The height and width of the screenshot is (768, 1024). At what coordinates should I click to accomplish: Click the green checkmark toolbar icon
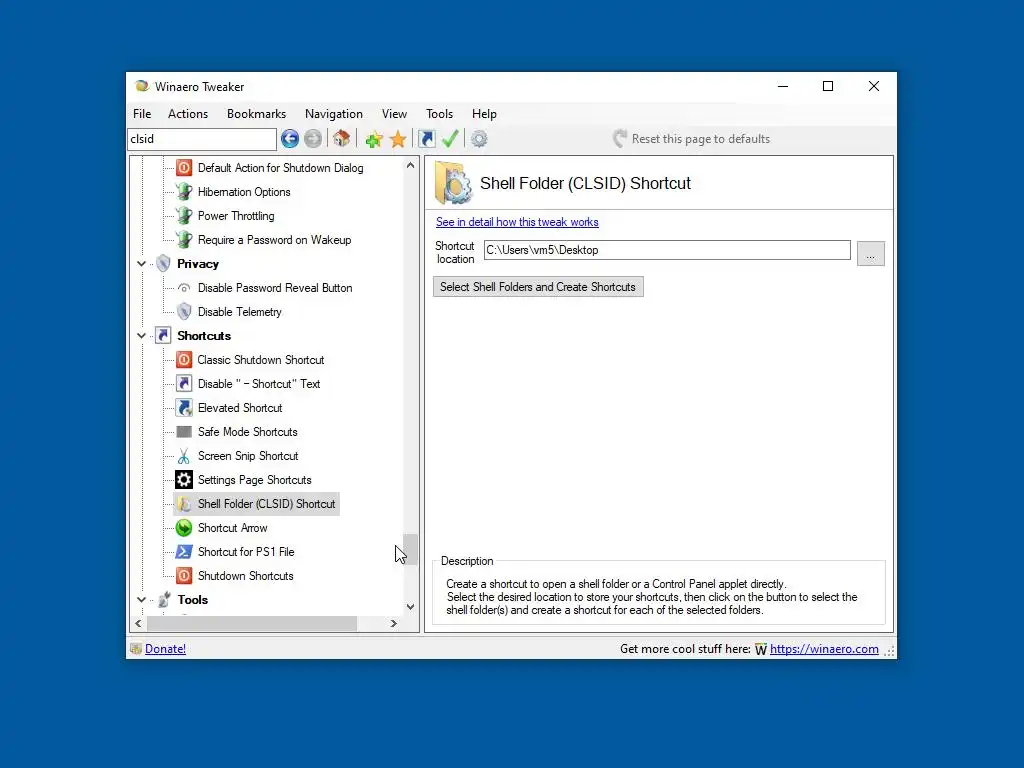tap(450, 138)
